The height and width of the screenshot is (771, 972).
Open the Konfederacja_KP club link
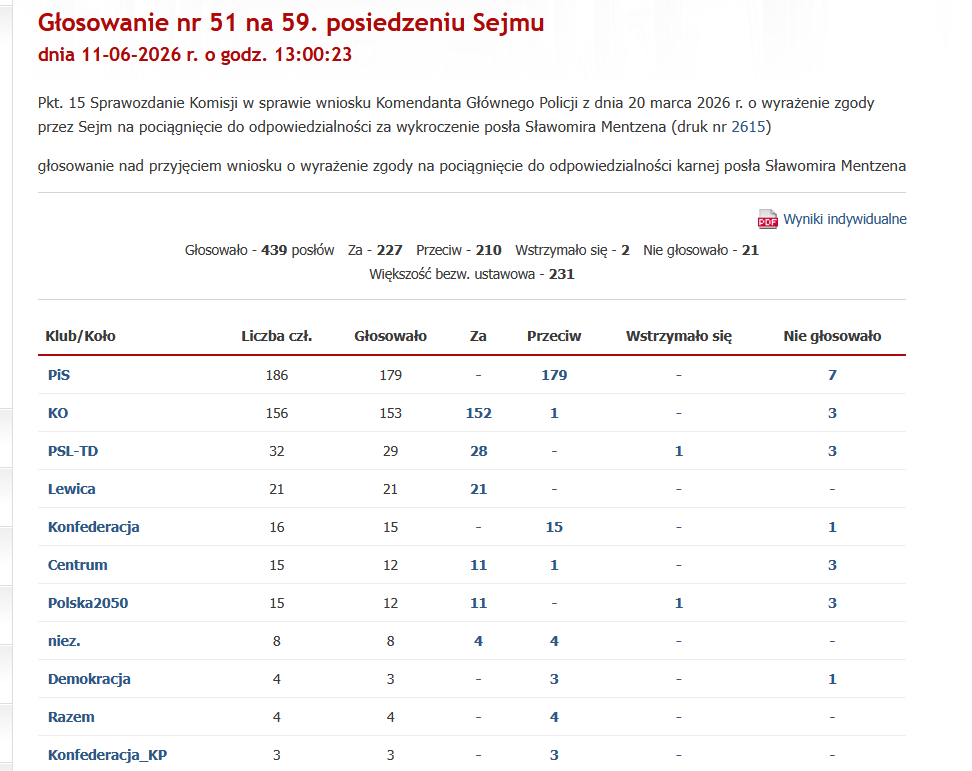click(x=108, y=755)
